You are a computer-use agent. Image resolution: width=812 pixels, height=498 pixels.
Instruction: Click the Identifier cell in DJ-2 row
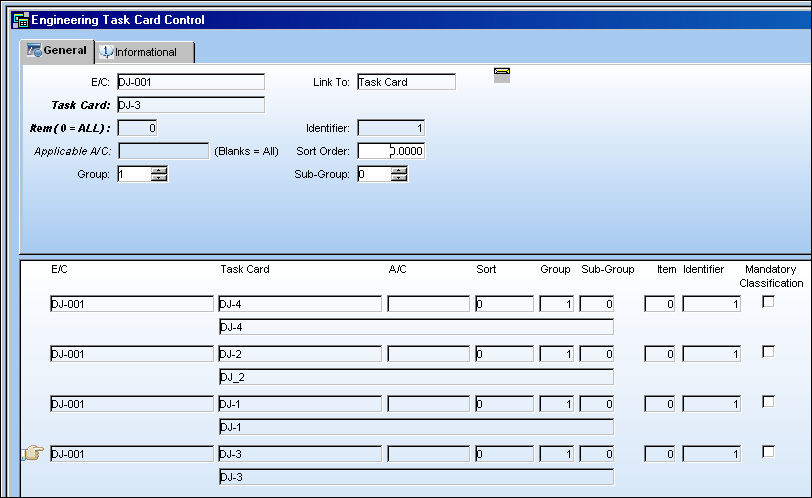coord(712,354)
